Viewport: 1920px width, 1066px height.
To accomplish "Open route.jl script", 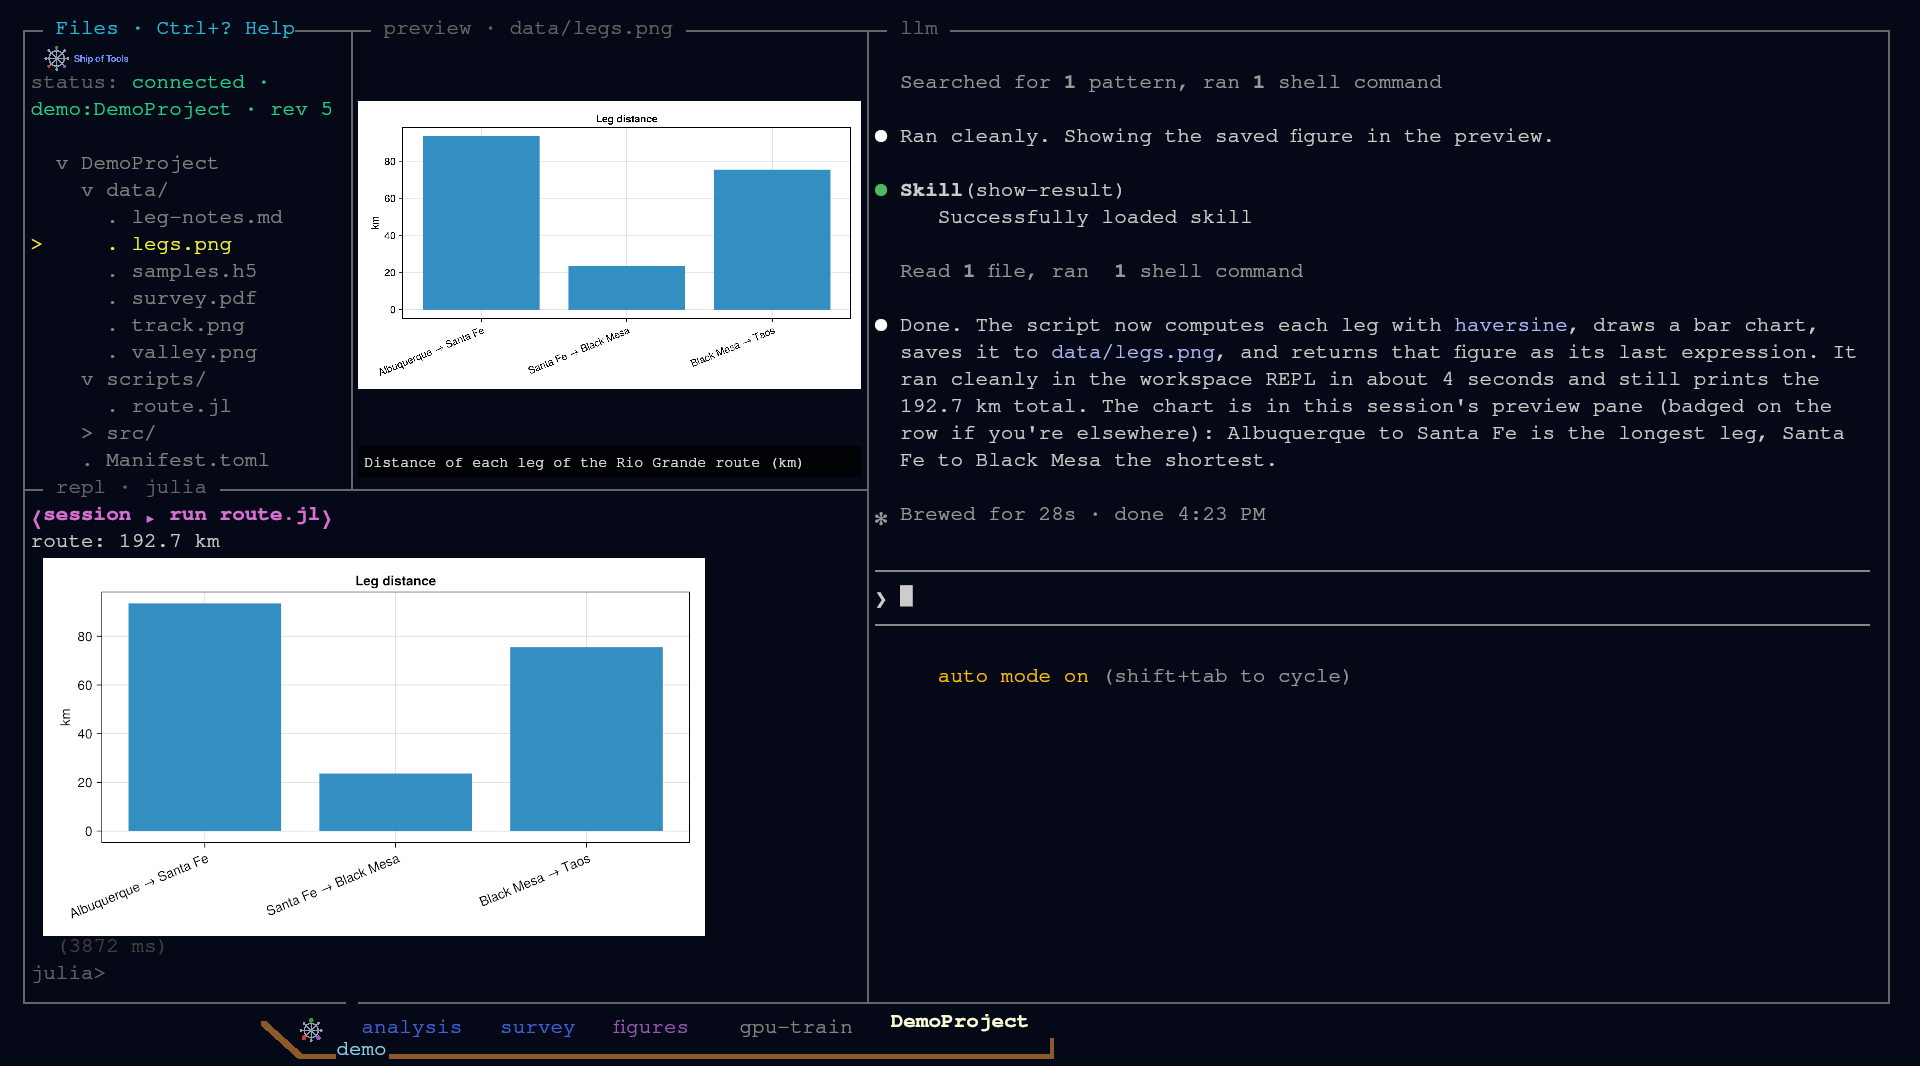I will tap(181, 406).
